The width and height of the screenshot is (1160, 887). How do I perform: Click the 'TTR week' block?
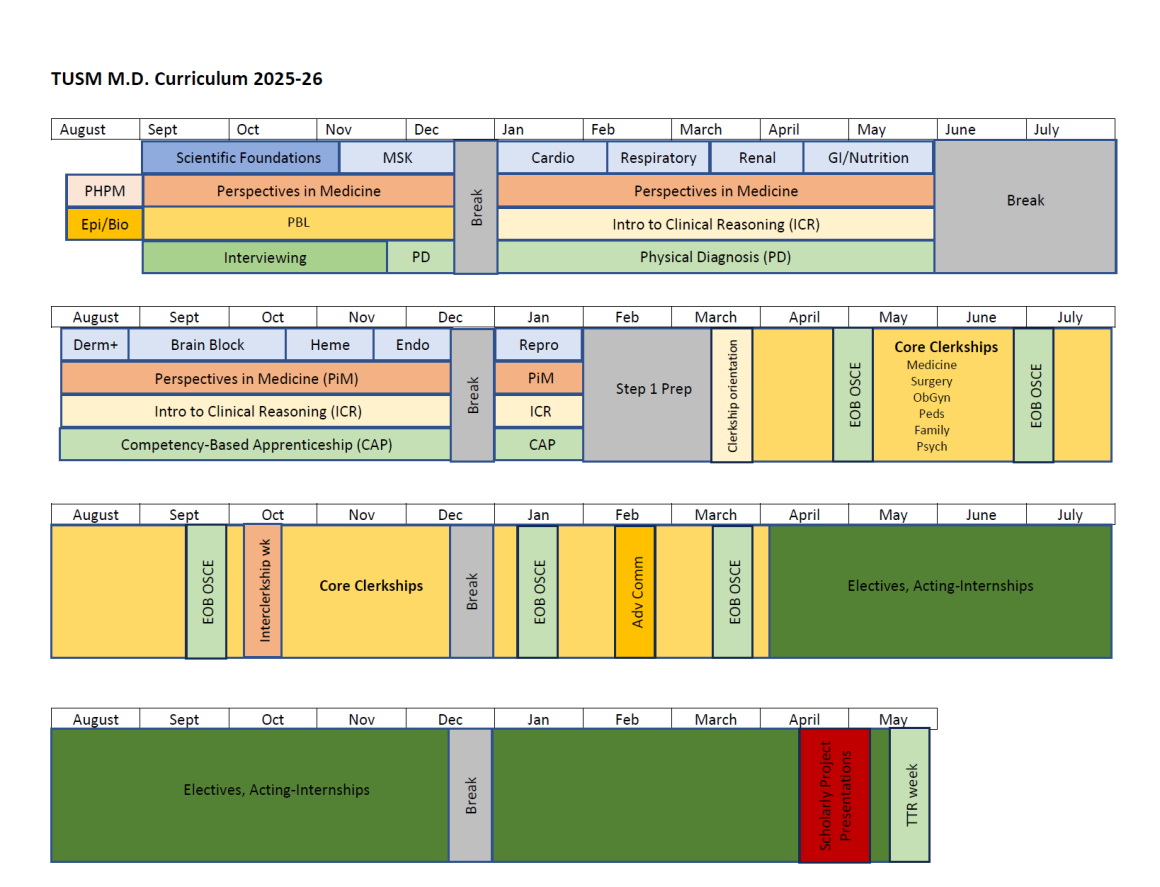click(x=910, y=795)
